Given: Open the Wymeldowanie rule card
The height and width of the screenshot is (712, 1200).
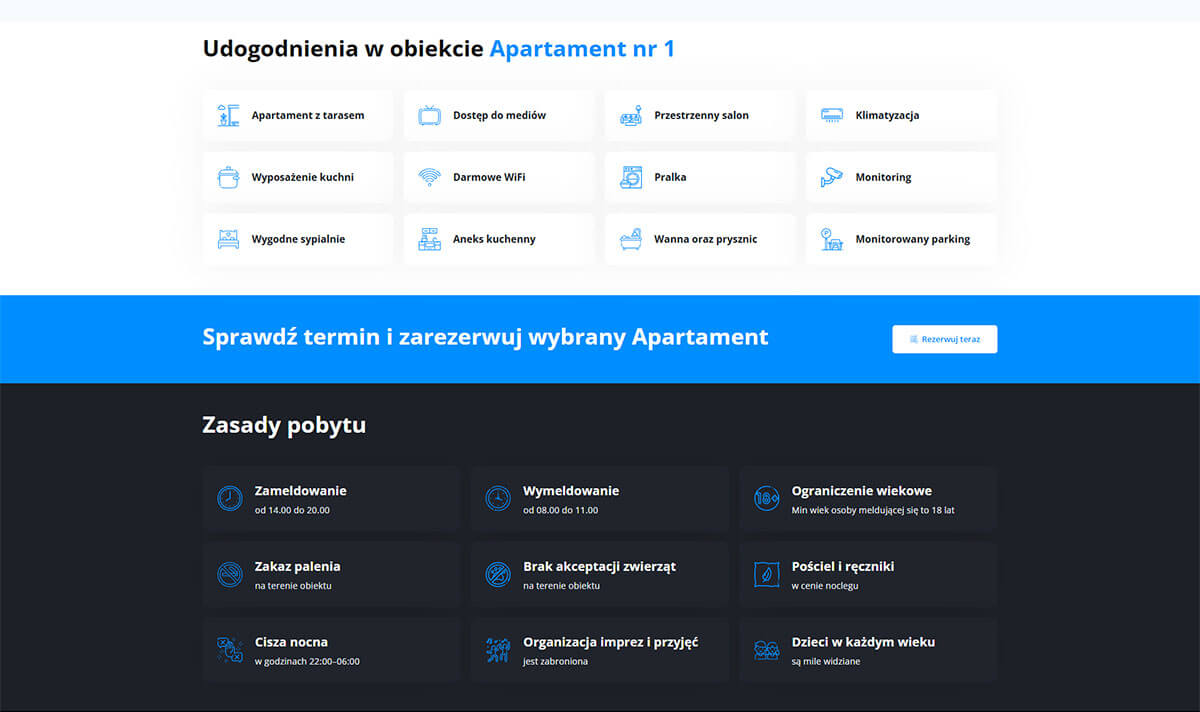Looking at the screenshot, I should (599, 498).
